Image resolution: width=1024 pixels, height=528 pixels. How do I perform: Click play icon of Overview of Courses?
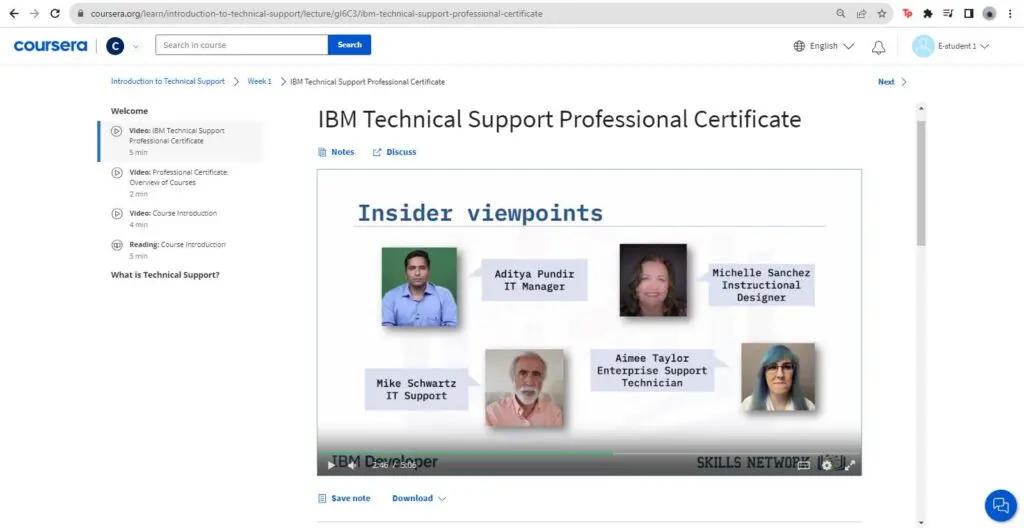tap(117, 173)
